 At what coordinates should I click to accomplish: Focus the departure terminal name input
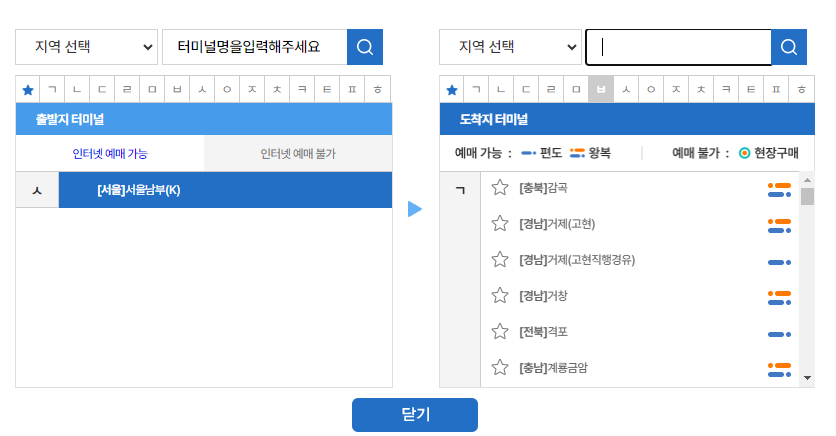tap(255, 47)
